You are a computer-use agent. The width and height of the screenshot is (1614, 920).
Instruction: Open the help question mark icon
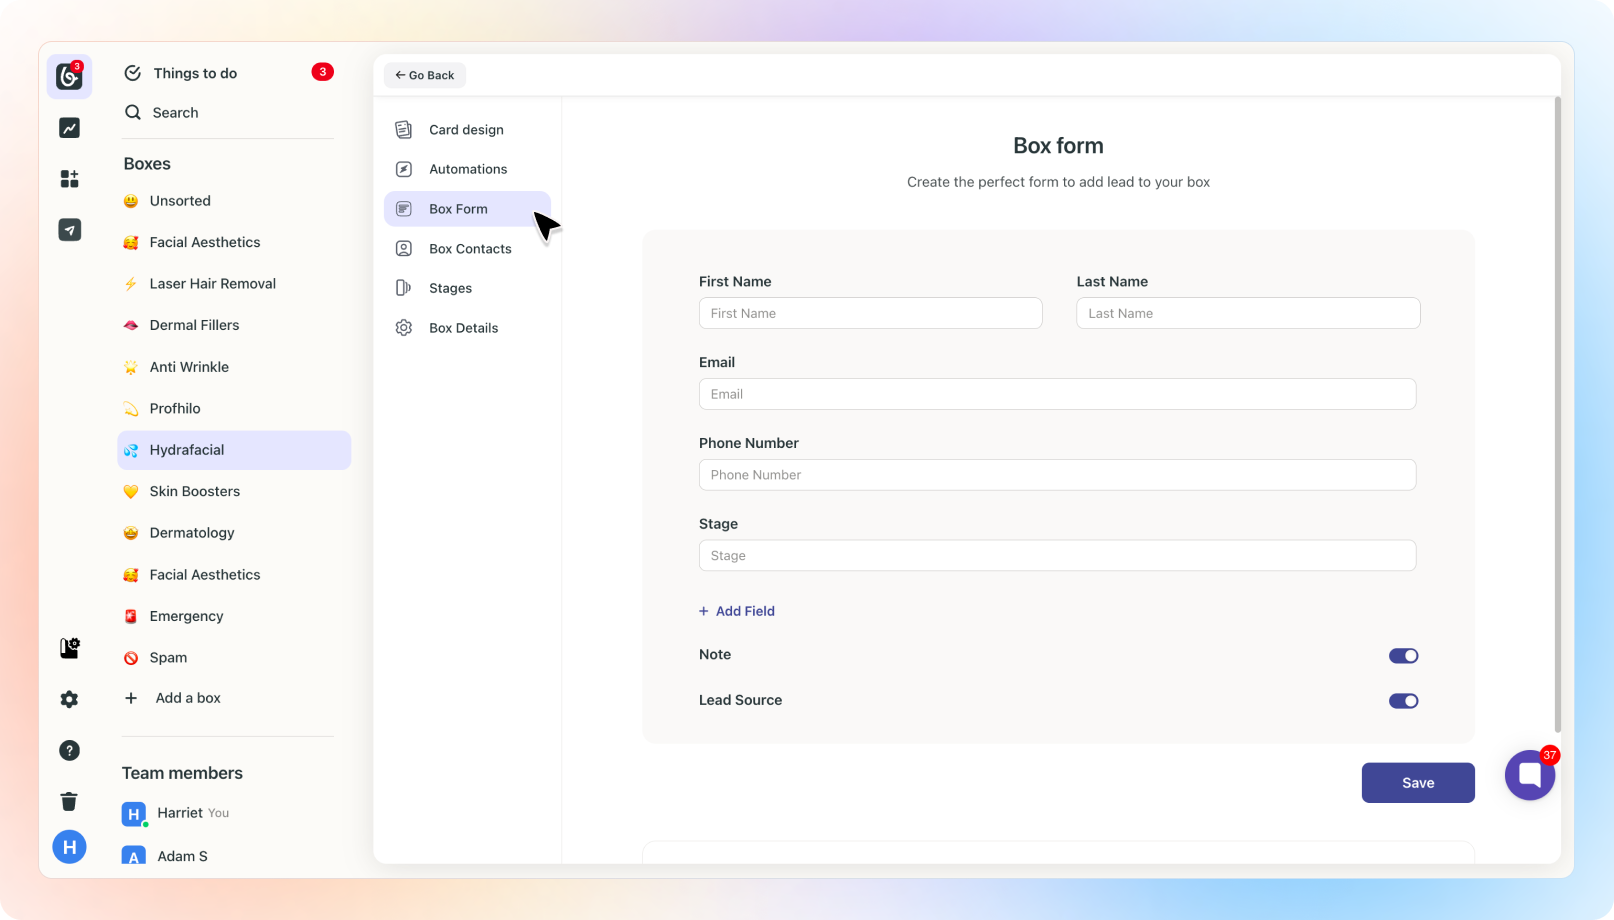click(x=69, y=750)
